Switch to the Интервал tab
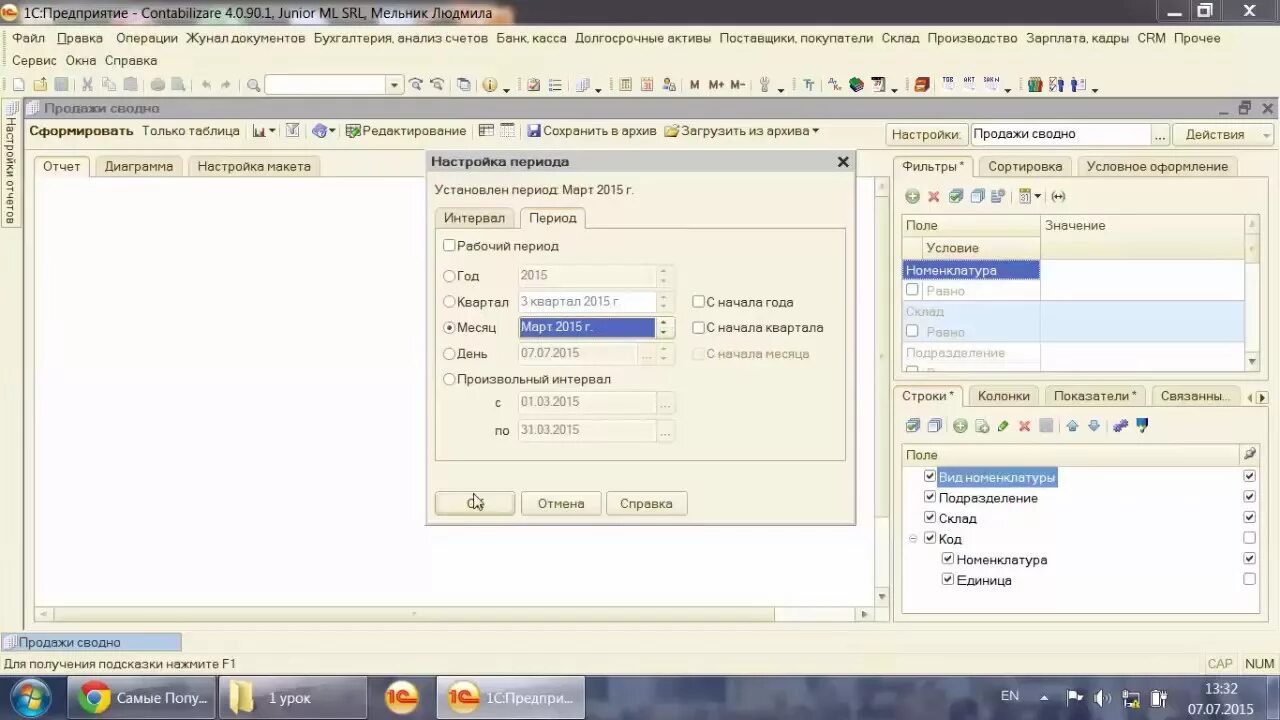1280x720 pixels. point(475,218)
